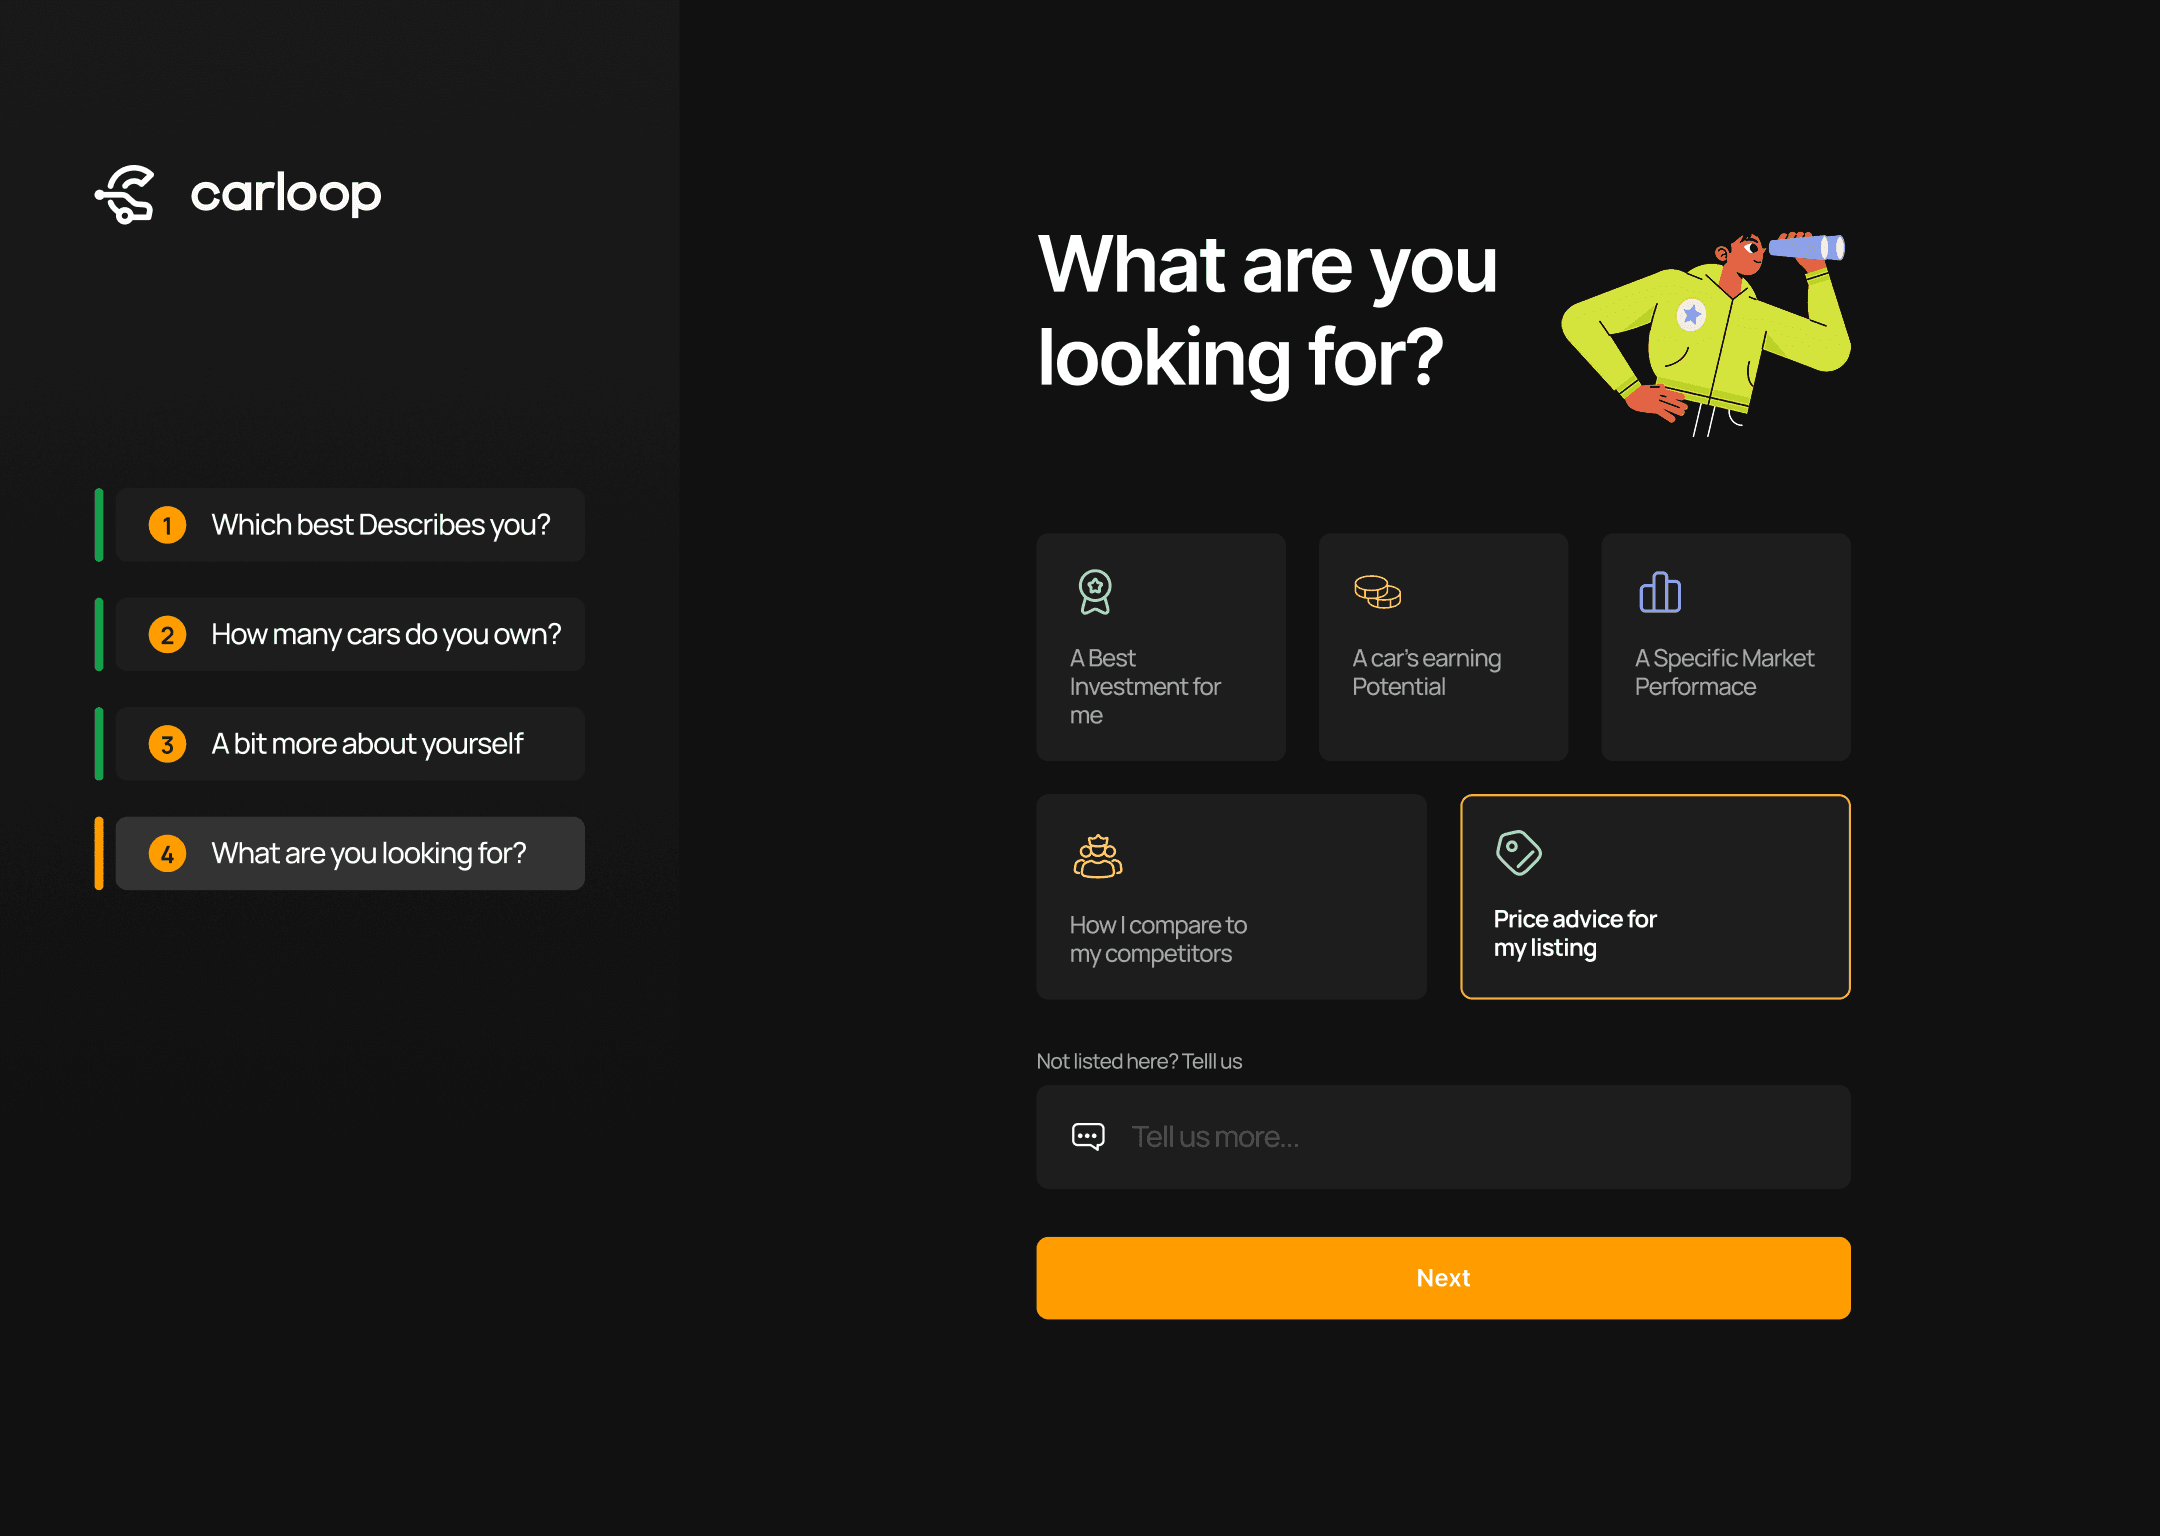Viewport: 2160px width, 1536px height.
Task: Click the group of people competitors icon
Action: [1097, 857]
